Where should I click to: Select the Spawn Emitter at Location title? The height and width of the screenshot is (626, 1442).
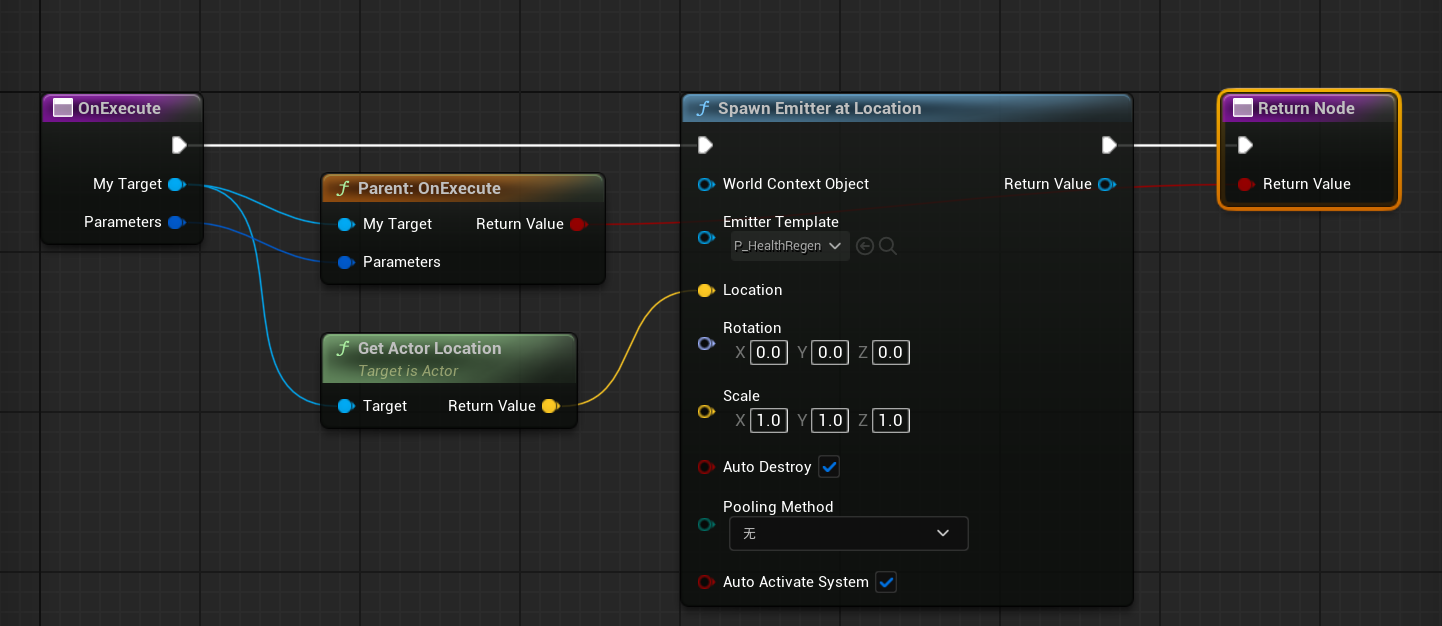click(x=820, y=108)
